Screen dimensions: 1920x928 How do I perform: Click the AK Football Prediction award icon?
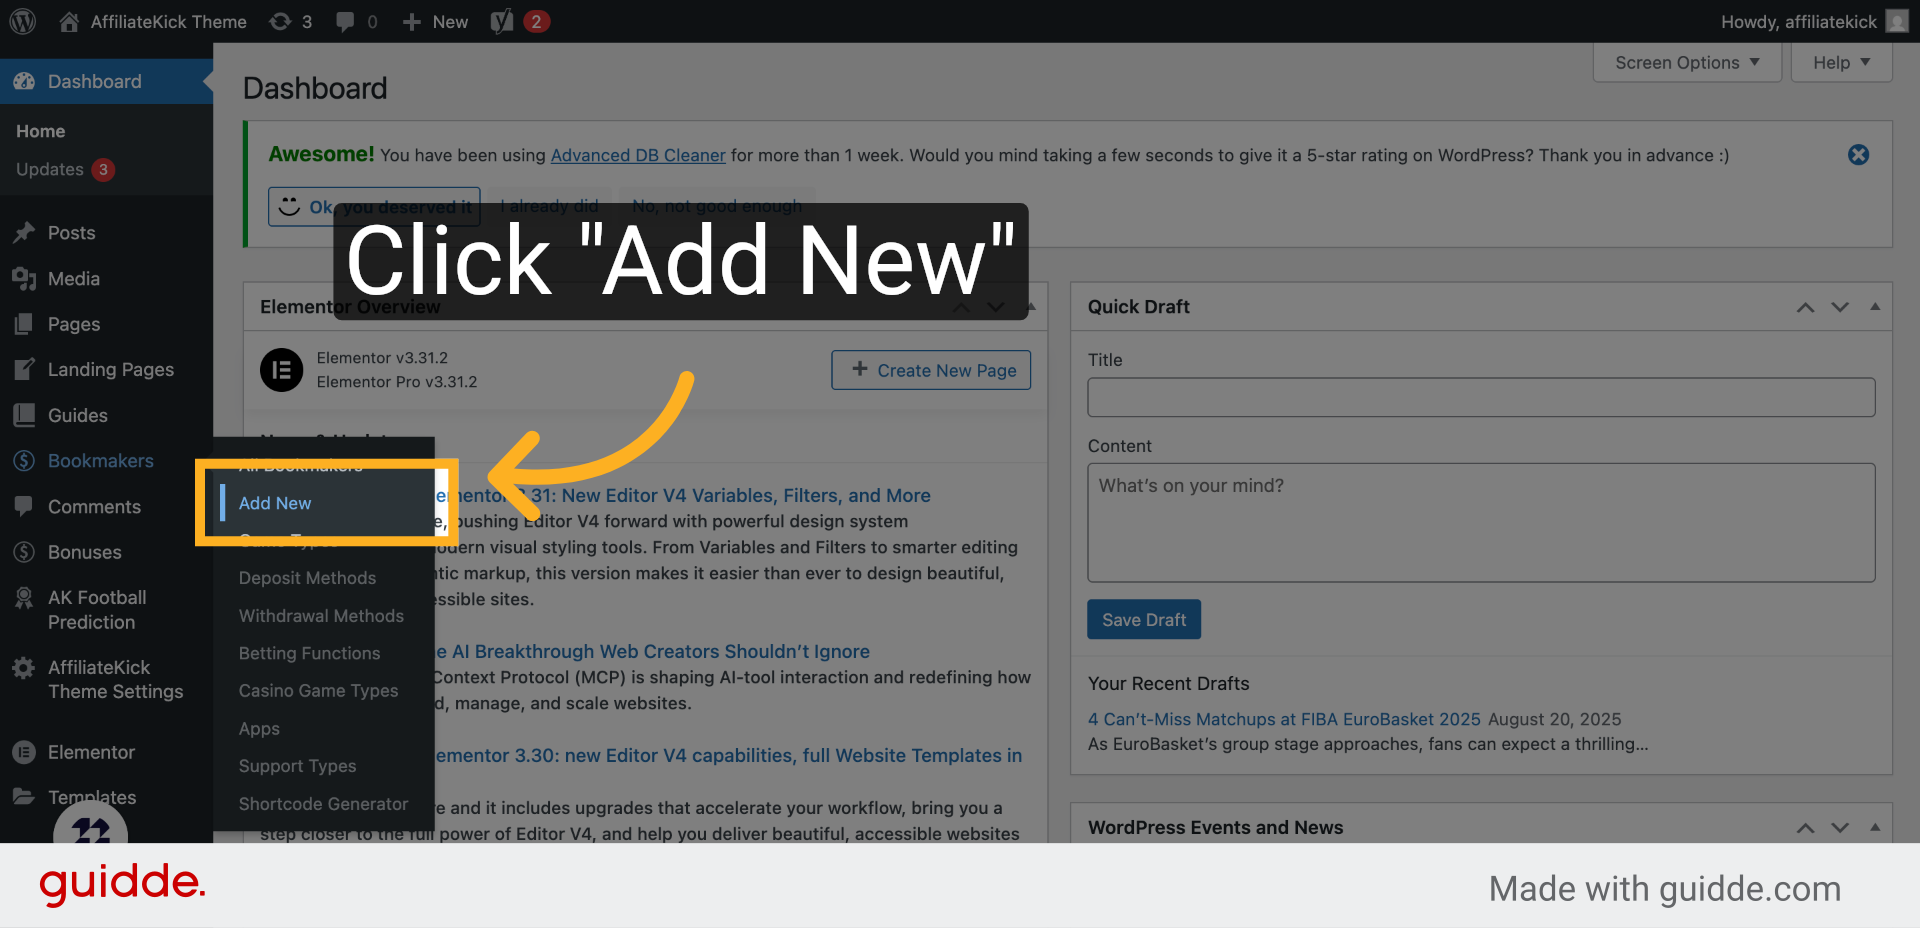pyautogui.click(x=24, y=598)
